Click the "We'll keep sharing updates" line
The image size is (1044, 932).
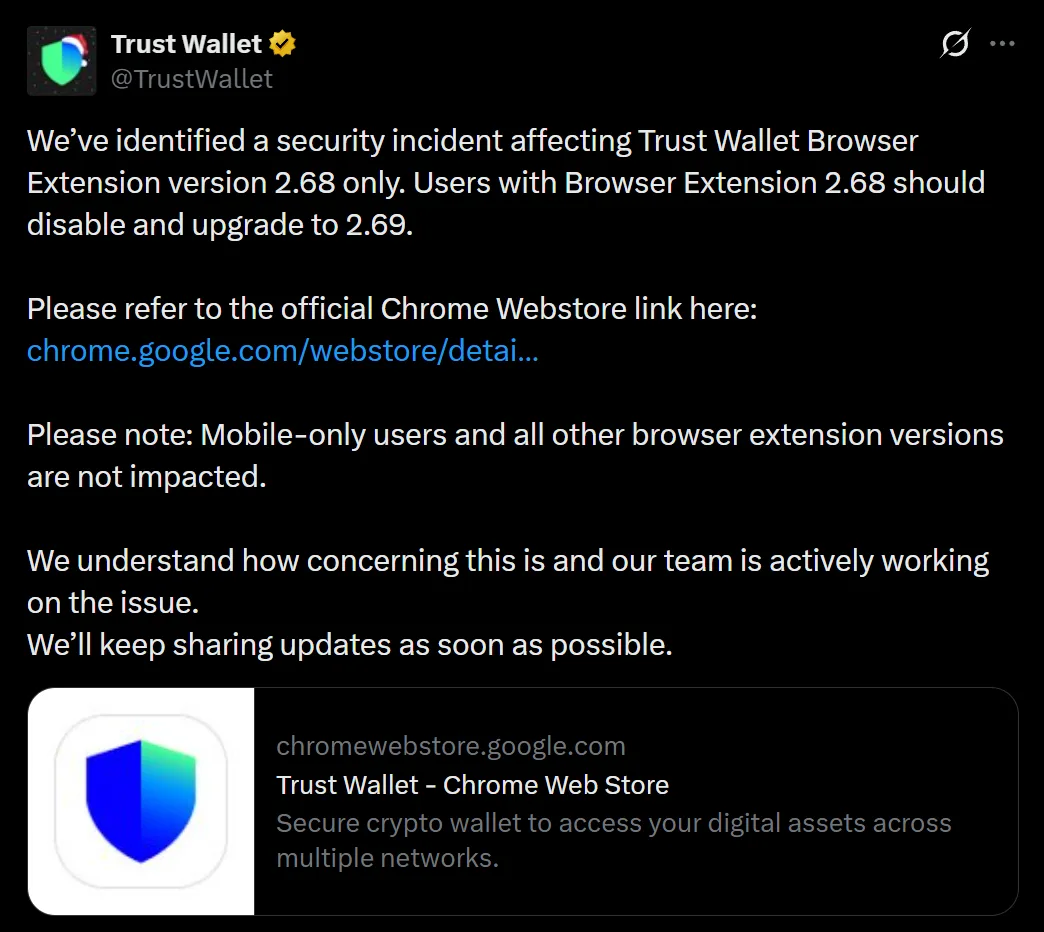[x=349, y=645]
